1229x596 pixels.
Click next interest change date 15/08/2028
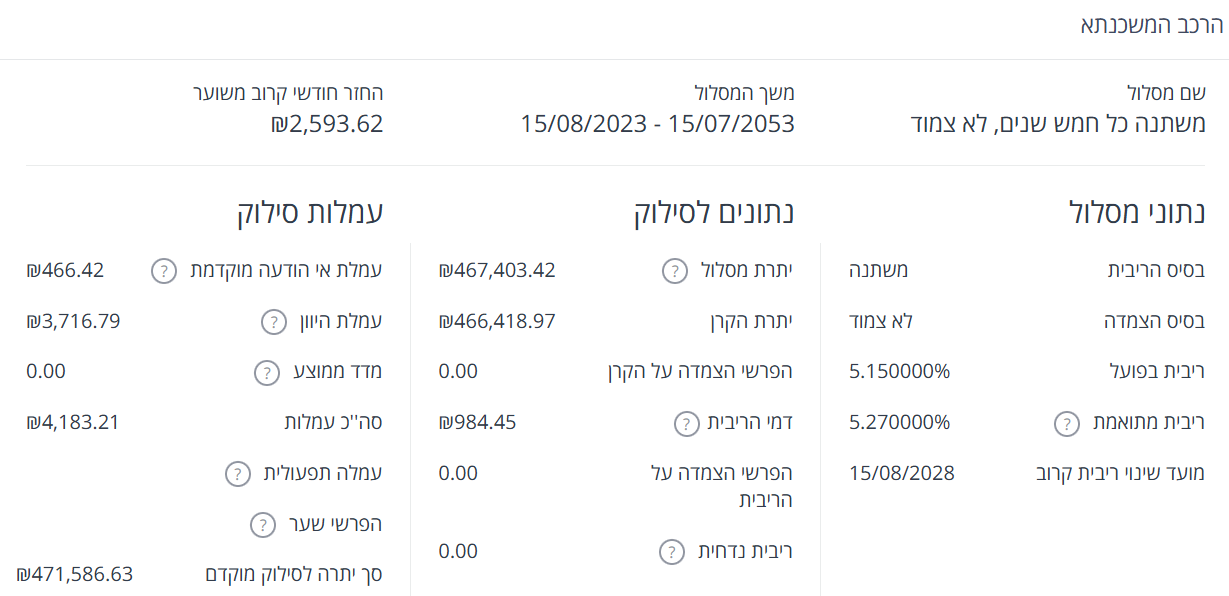902,473
